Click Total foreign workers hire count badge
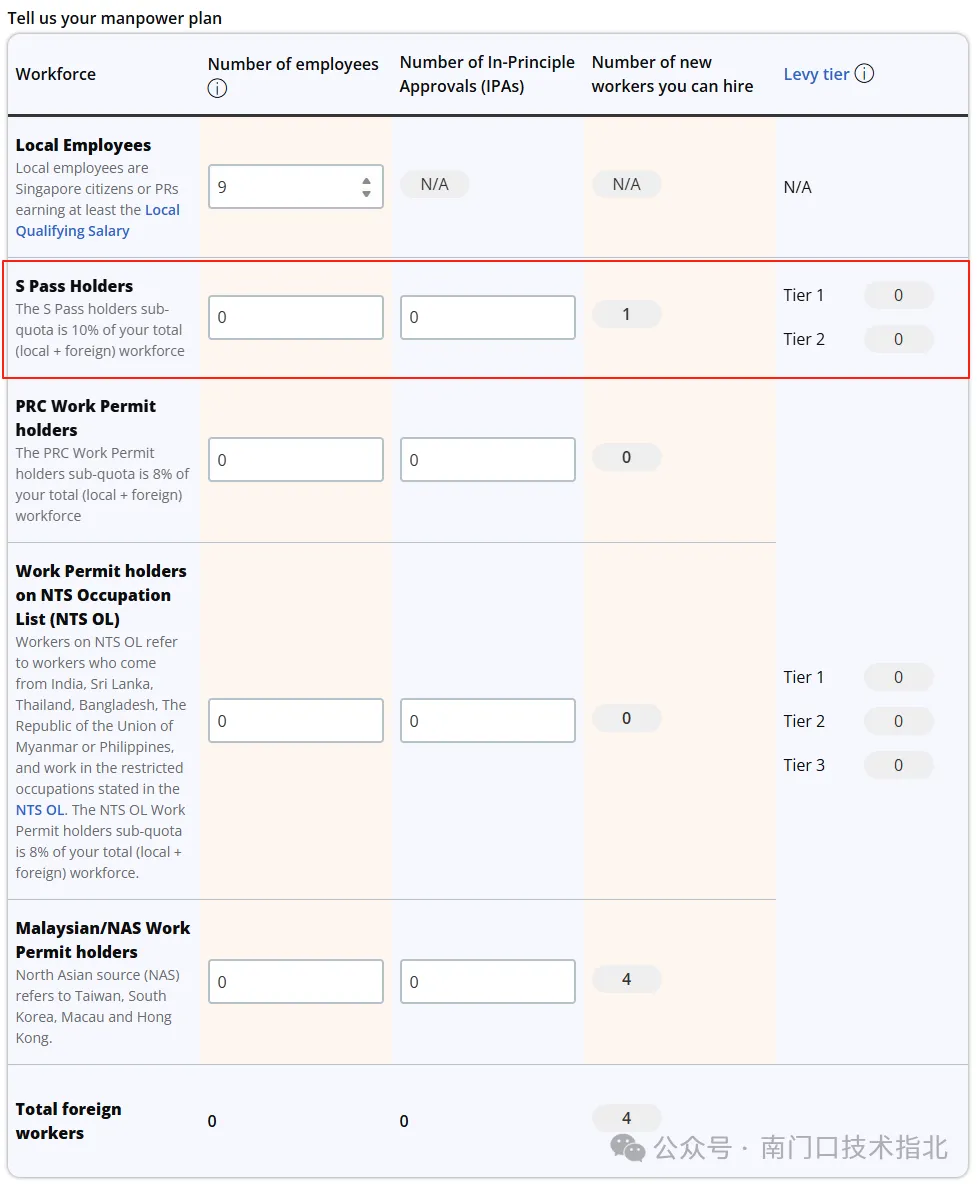Image resolution: width=978 pixels, height=1186 pixels. click(626, 1118)
